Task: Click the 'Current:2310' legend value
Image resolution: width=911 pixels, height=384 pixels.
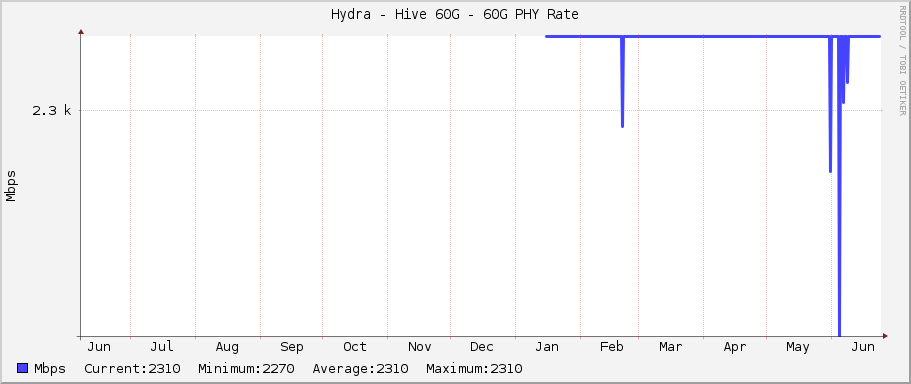Action: click(132, 369)
